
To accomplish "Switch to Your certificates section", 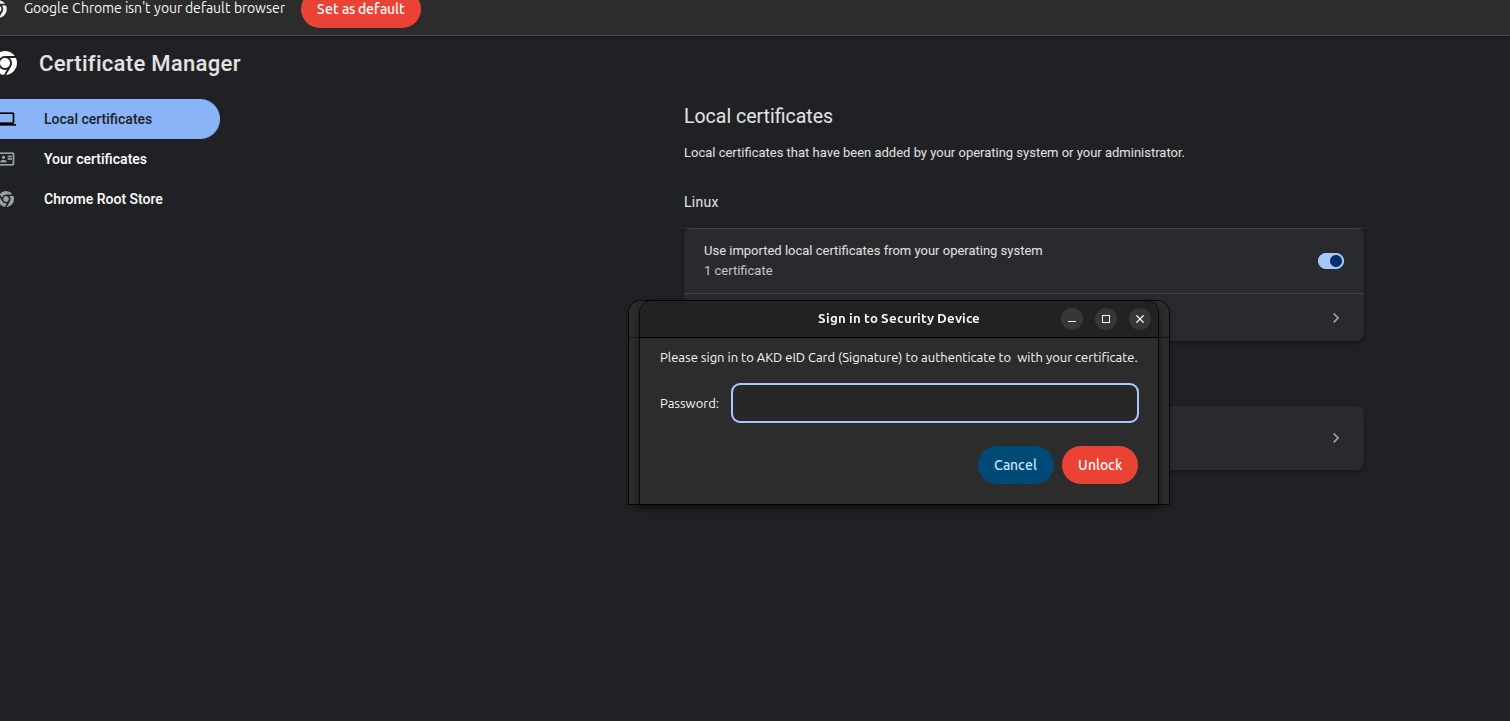I will [x=95, y=159].
